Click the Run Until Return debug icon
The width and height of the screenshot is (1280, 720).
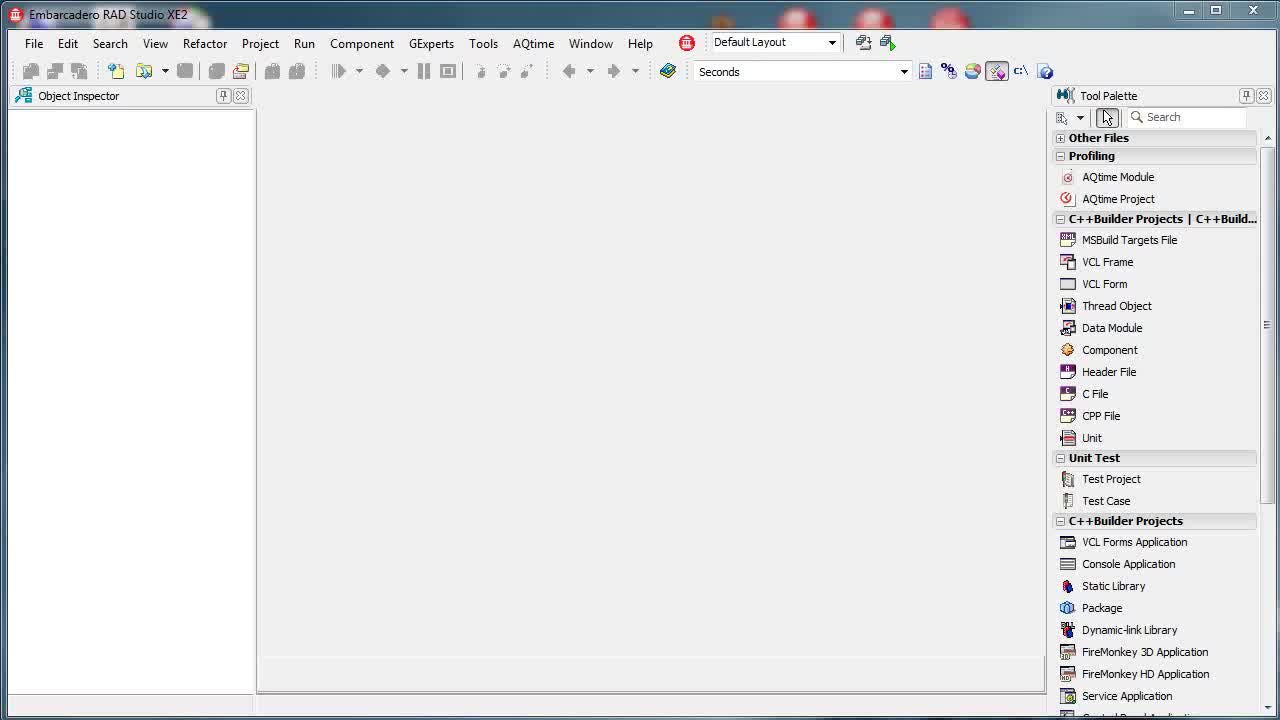coord(528,71)
